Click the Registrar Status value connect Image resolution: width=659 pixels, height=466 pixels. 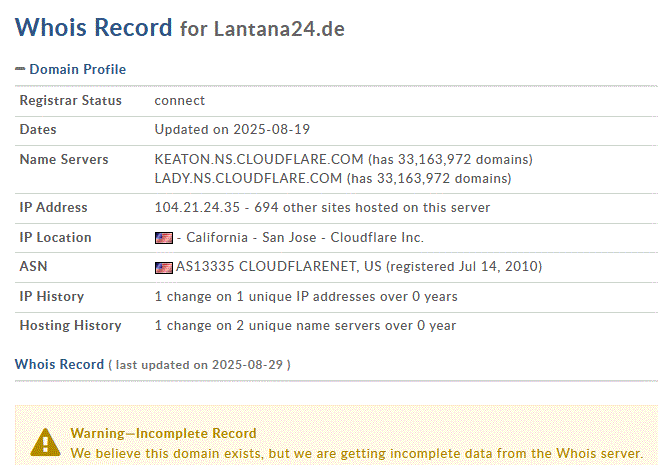[x=180, y=100]
